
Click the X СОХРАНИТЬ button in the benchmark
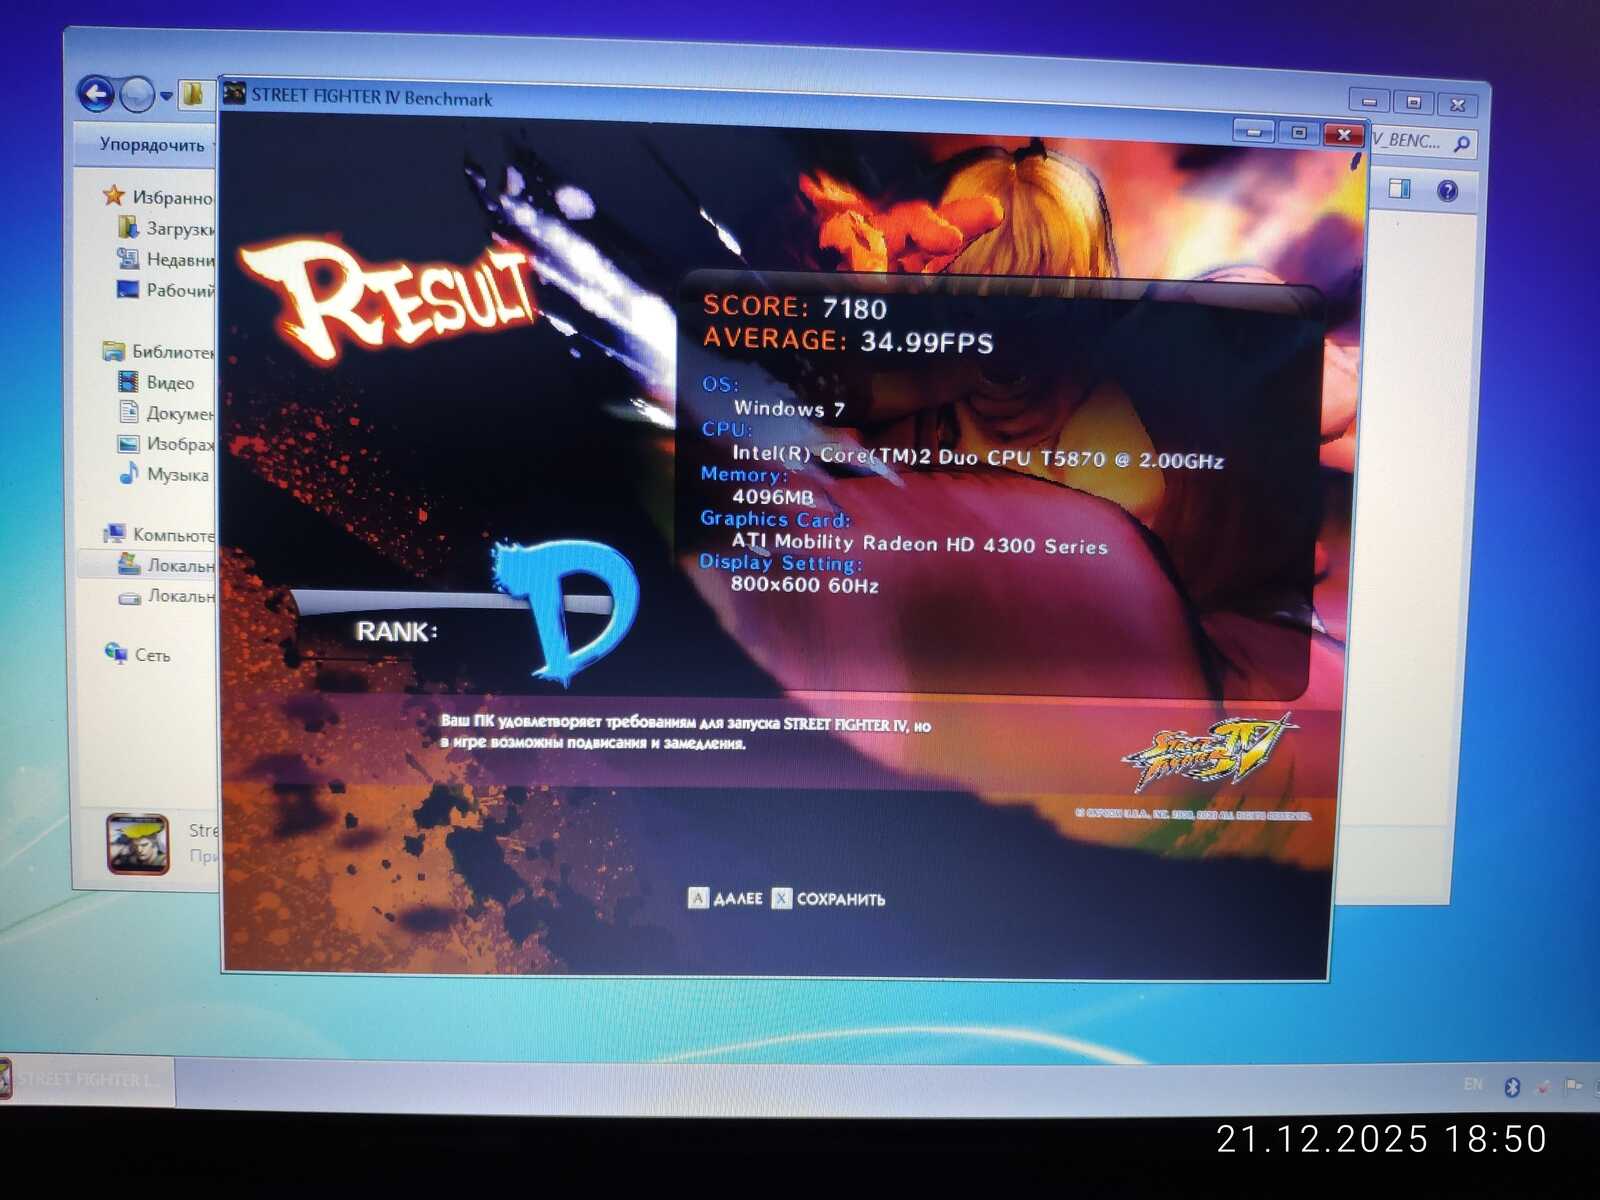tap(829, 899)
